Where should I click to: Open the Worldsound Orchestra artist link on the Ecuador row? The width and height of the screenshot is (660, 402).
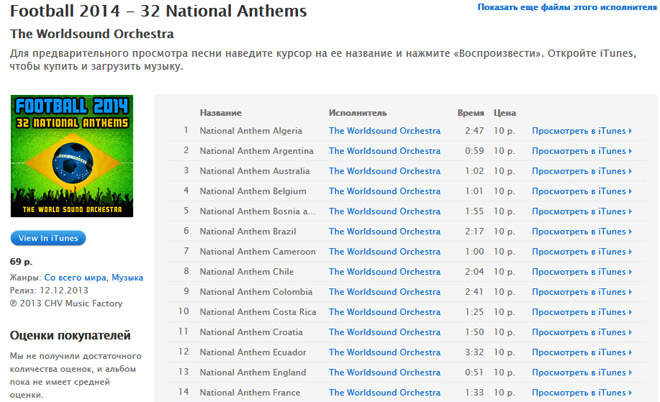(x=385, y=352)
